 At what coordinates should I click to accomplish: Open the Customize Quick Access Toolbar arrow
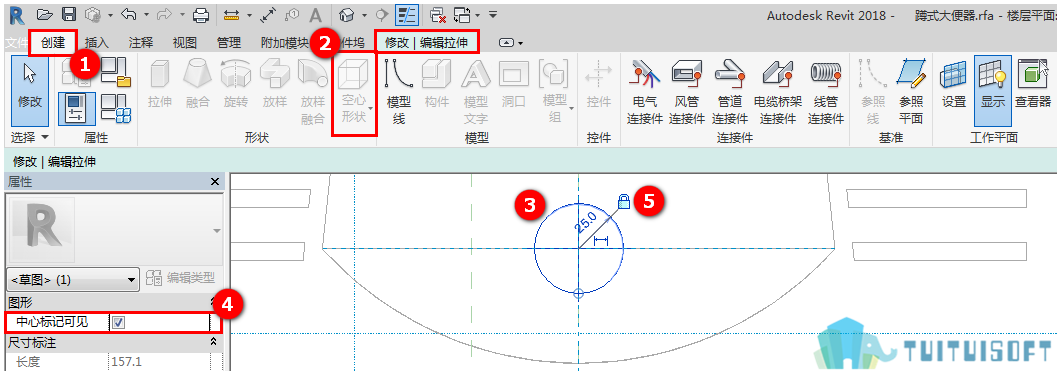(493, 14)
